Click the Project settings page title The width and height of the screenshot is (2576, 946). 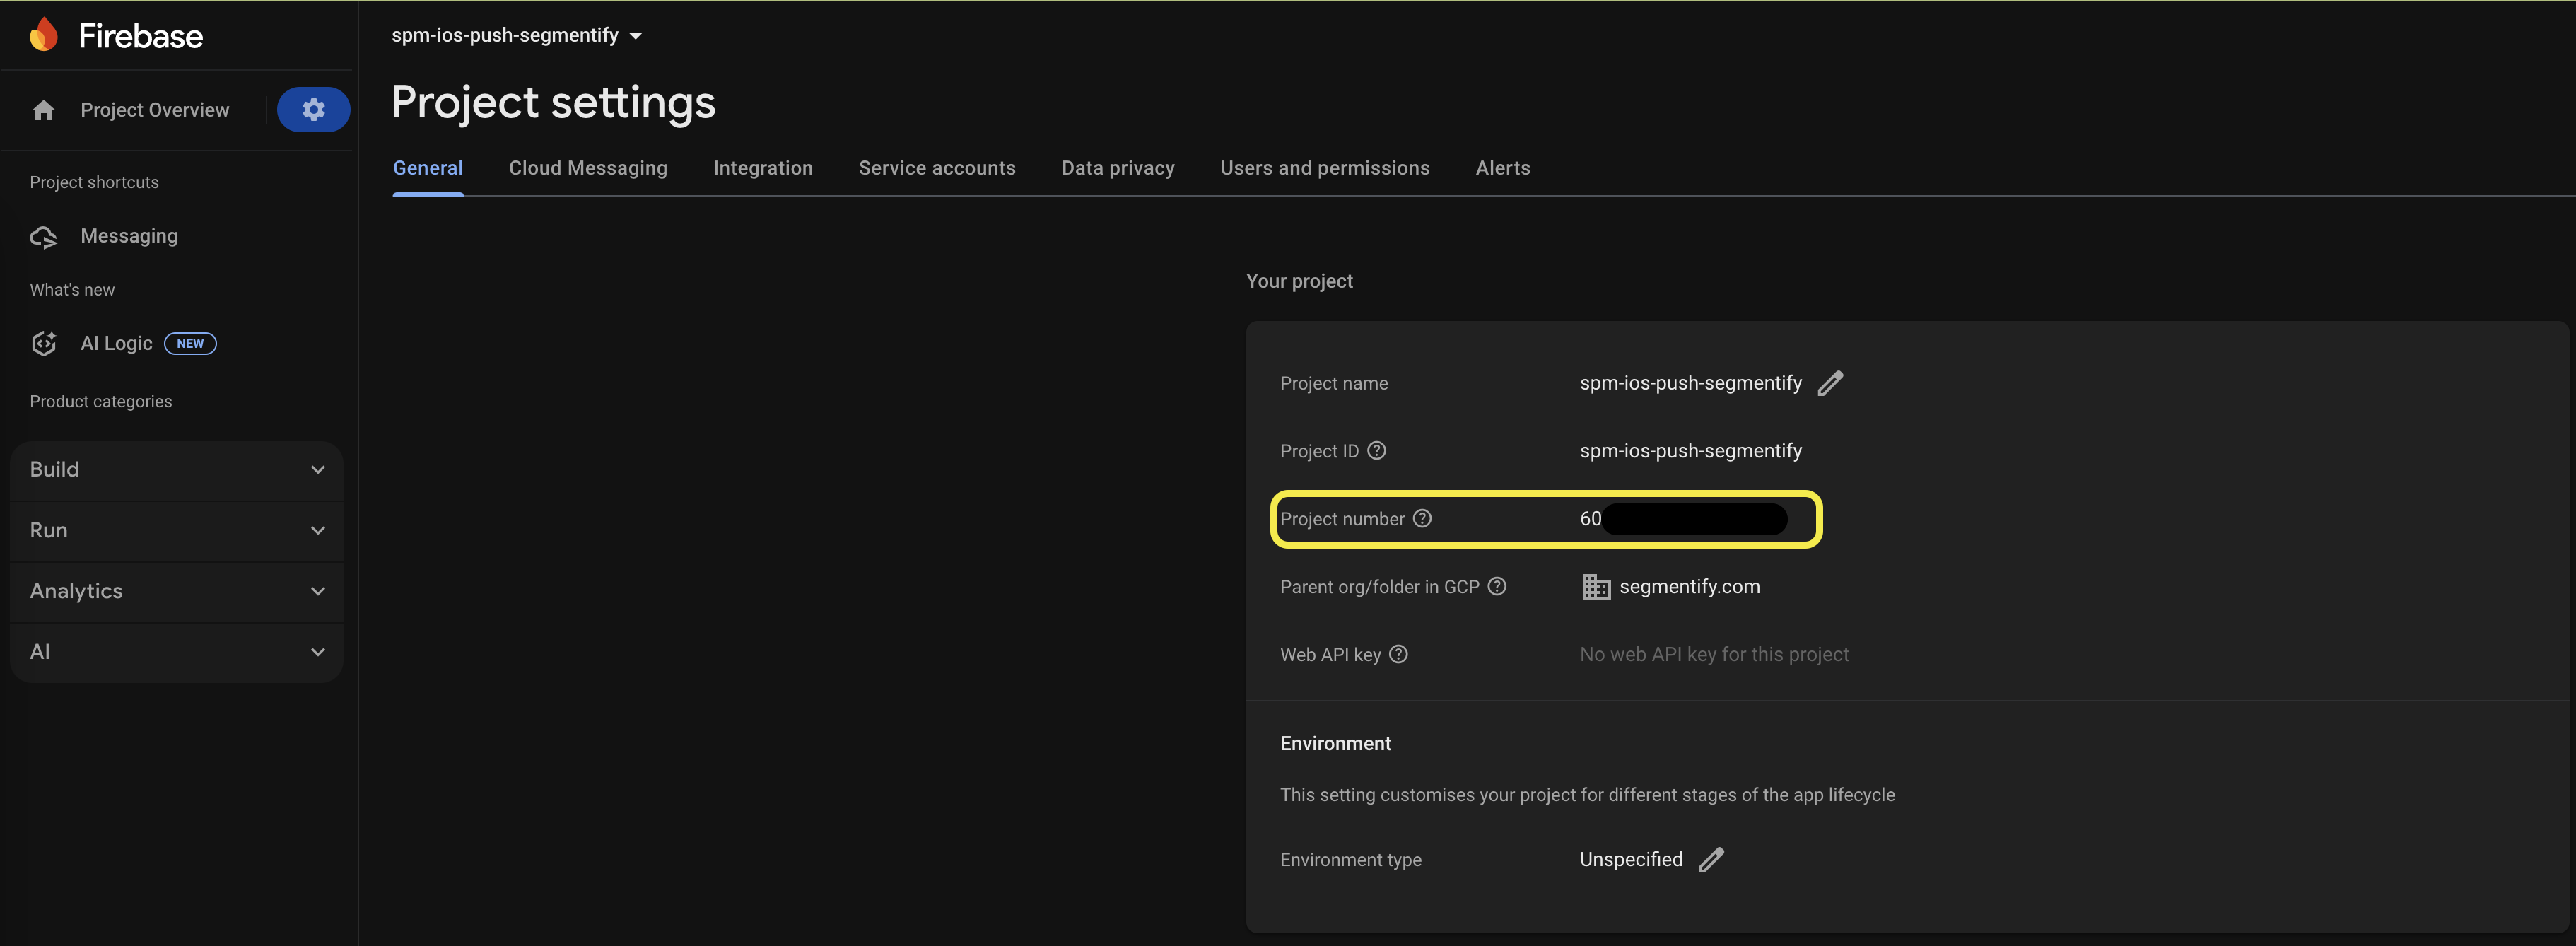pyautogui.click(x=553, y=102)
